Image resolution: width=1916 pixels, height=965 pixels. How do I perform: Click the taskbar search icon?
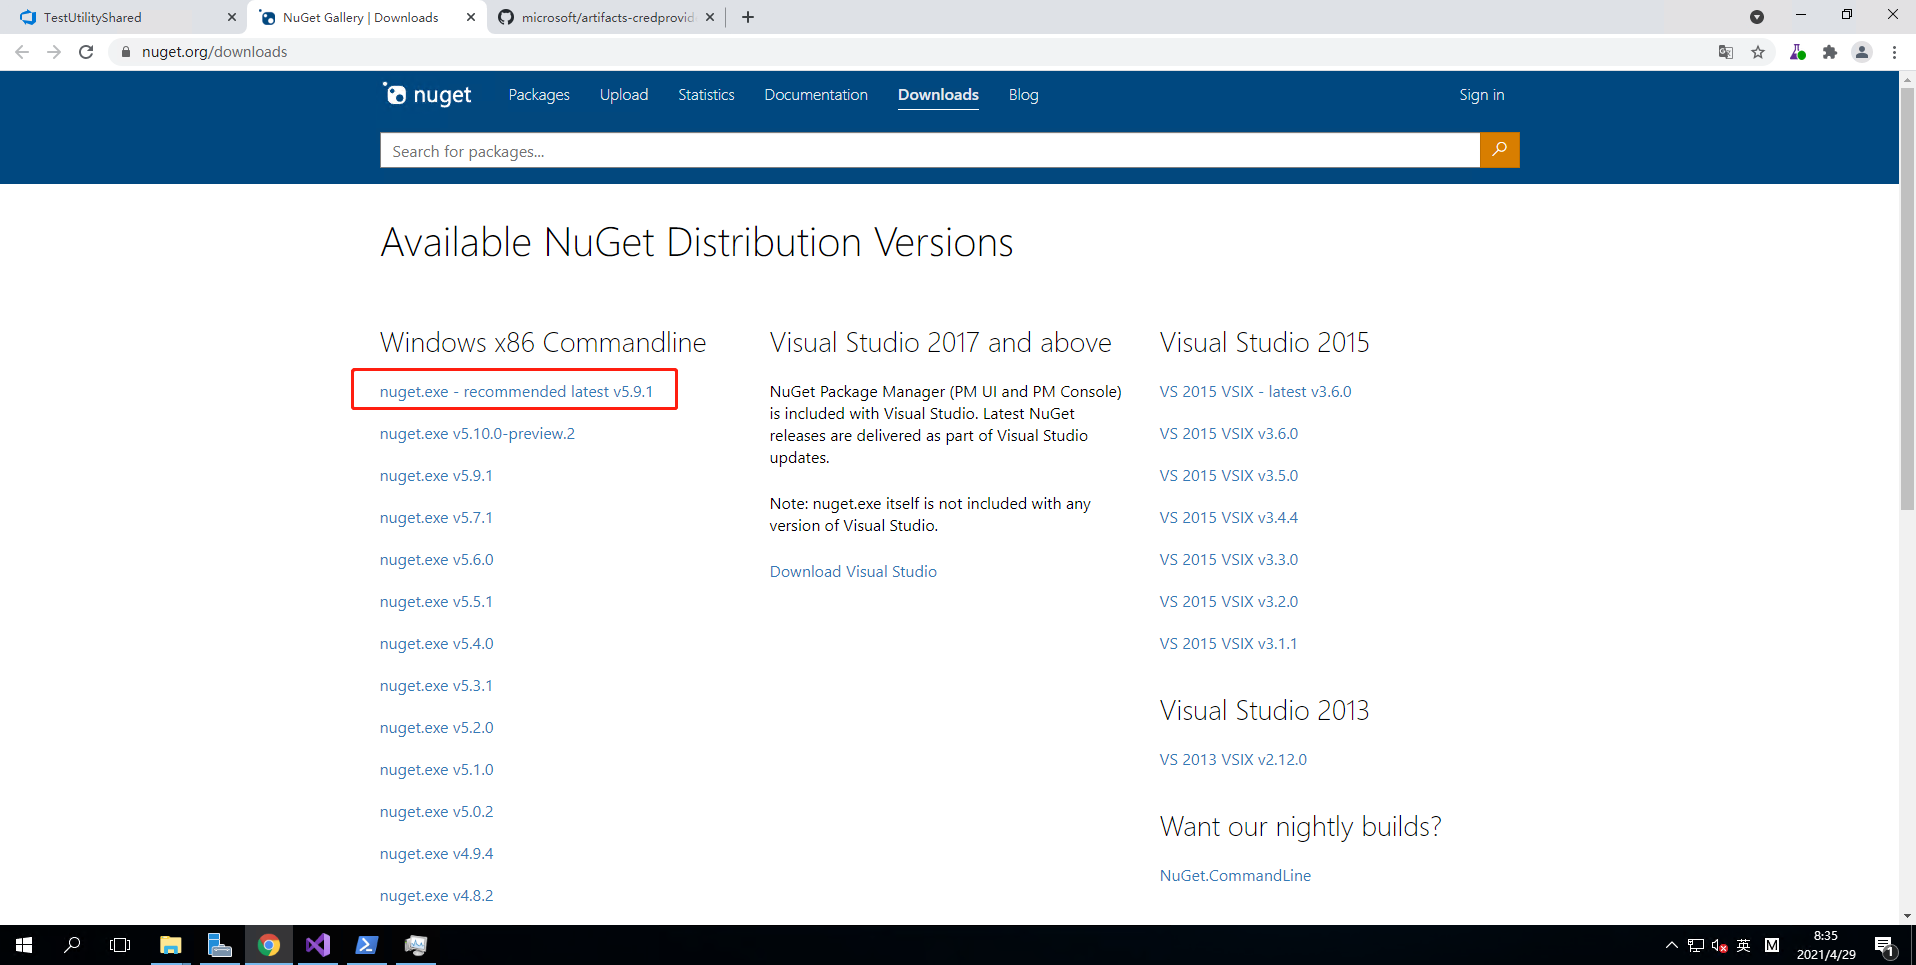[72, 945]
